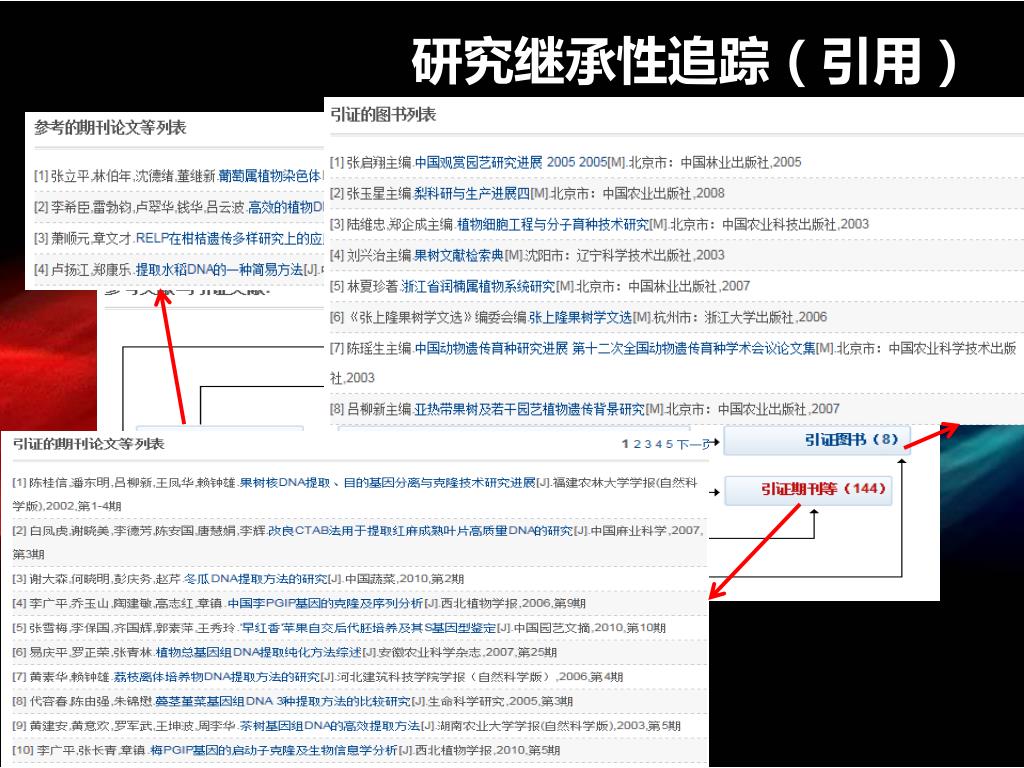Click the 引证的图书列表 heading

click(383, 115)
